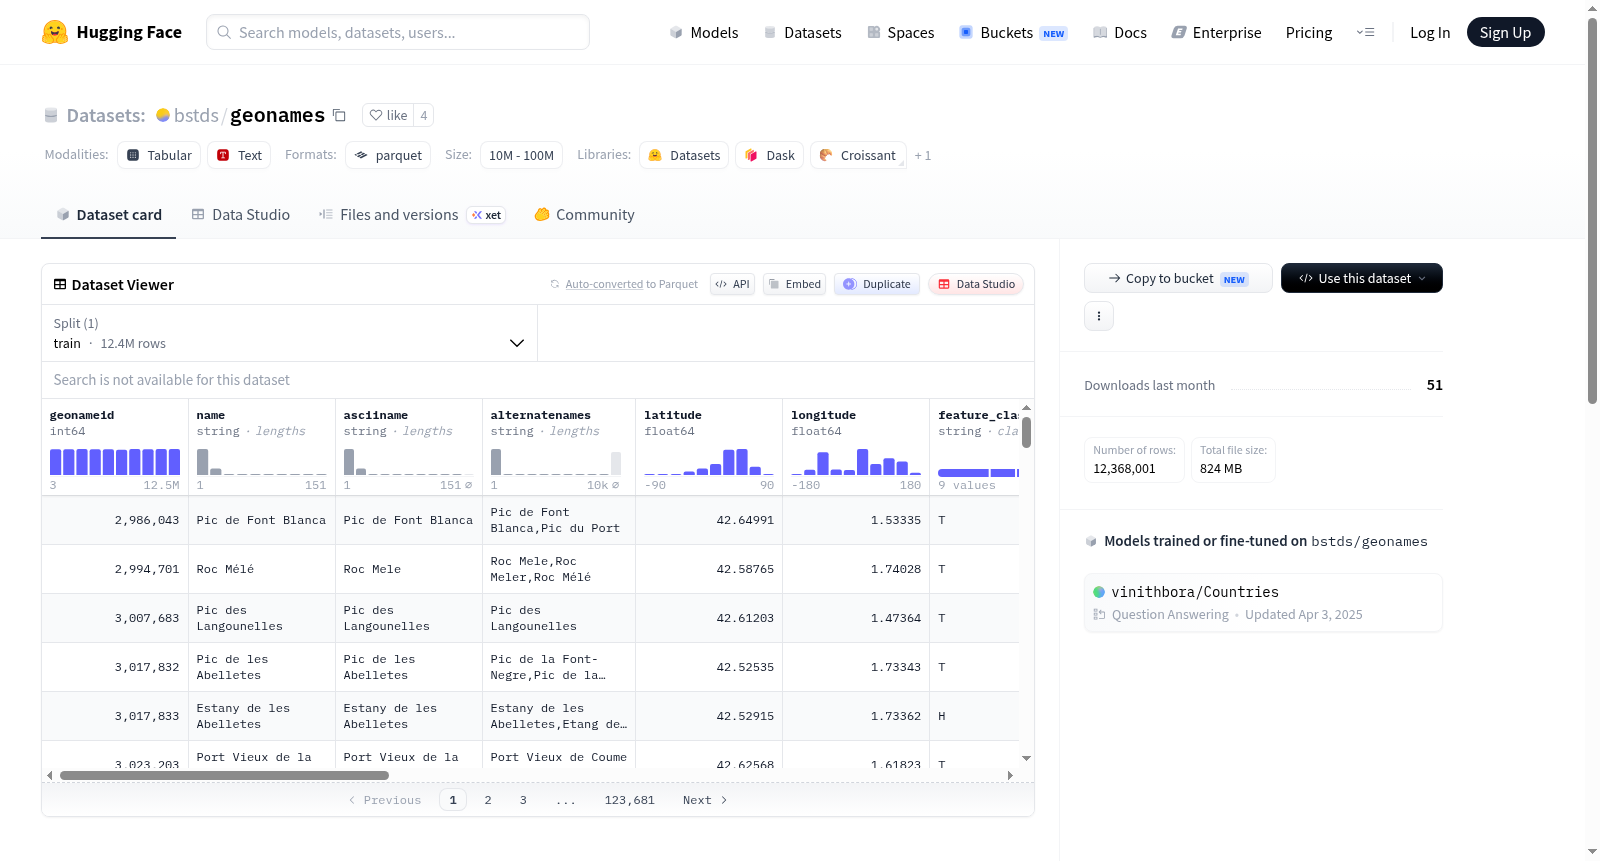Click the Duplicate dataset button

877,284
